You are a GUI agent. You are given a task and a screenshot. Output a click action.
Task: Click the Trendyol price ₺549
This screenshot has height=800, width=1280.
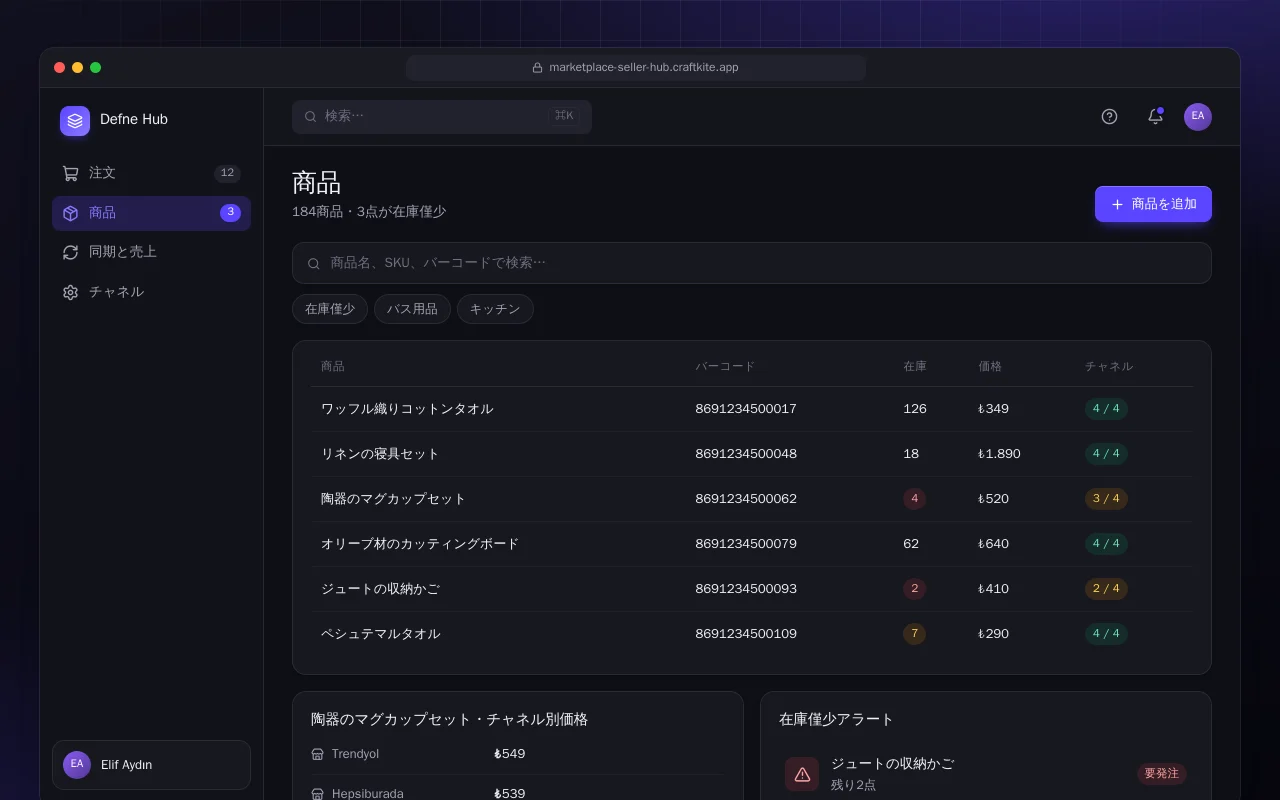coord(509,754)
